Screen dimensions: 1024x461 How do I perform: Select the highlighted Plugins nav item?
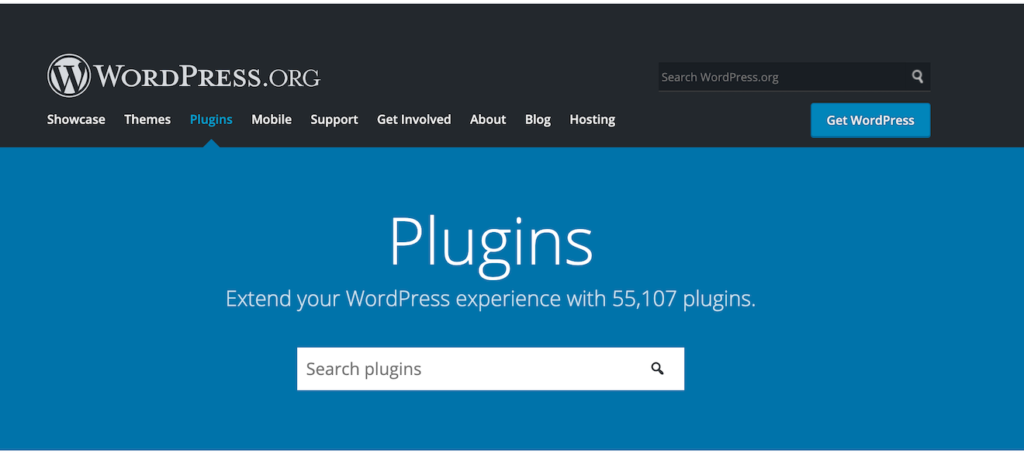pyautogui.click(x=211, y=120)
